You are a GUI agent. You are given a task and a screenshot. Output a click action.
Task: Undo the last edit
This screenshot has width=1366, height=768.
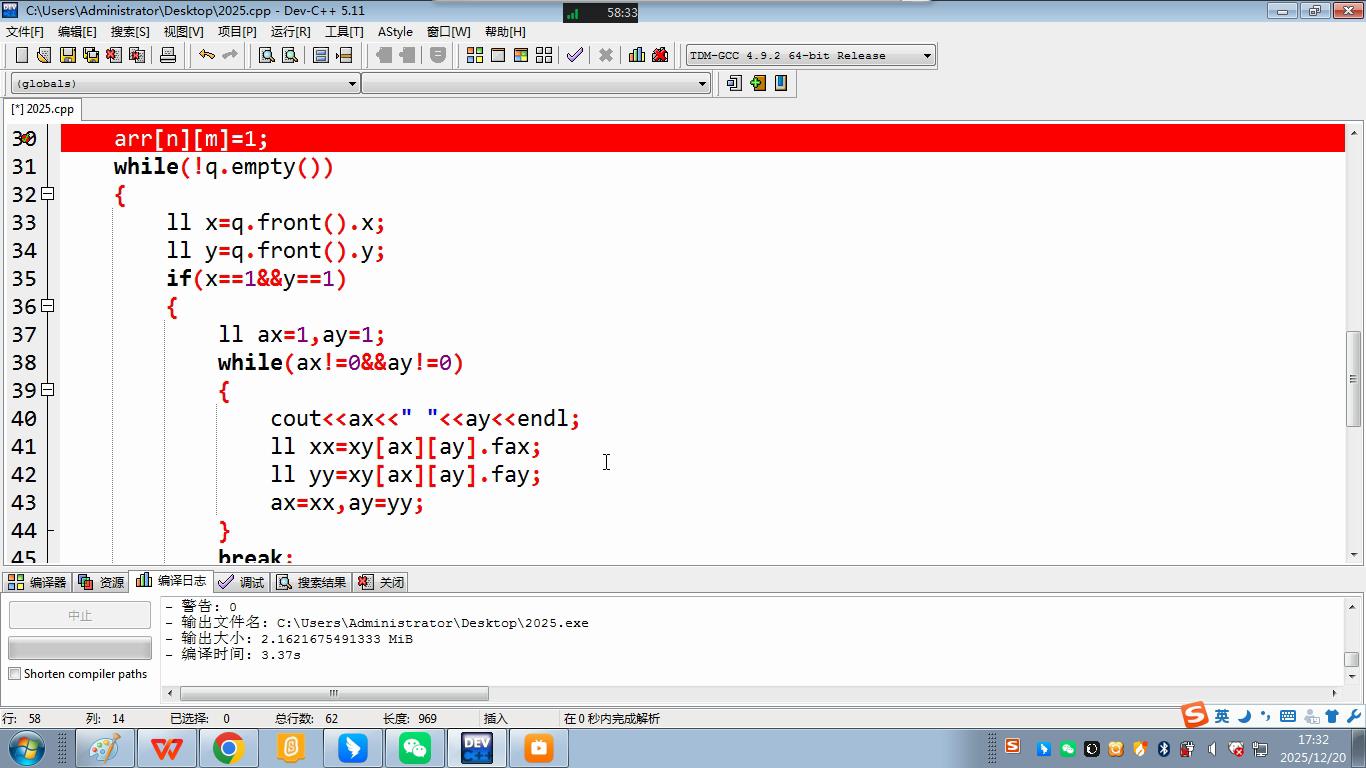[206, 55]
